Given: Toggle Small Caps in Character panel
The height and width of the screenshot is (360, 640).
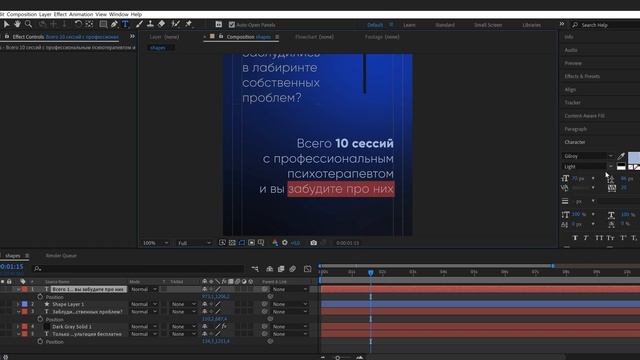Looking at the screenshot, I should click(x=610, y=238).
